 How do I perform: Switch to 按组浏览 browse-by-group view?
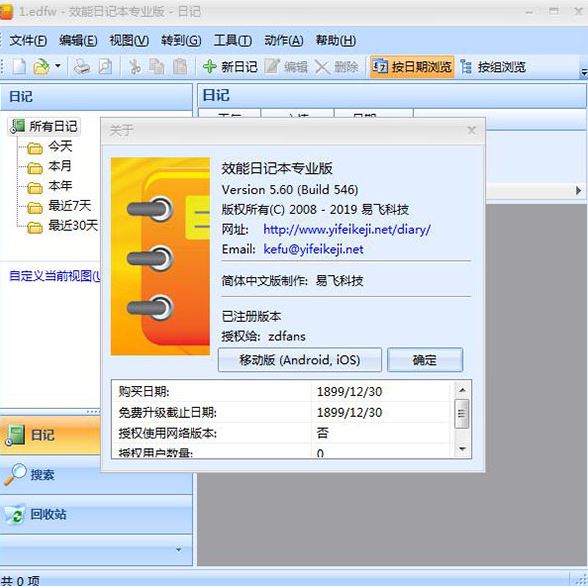tap(493, 67)
